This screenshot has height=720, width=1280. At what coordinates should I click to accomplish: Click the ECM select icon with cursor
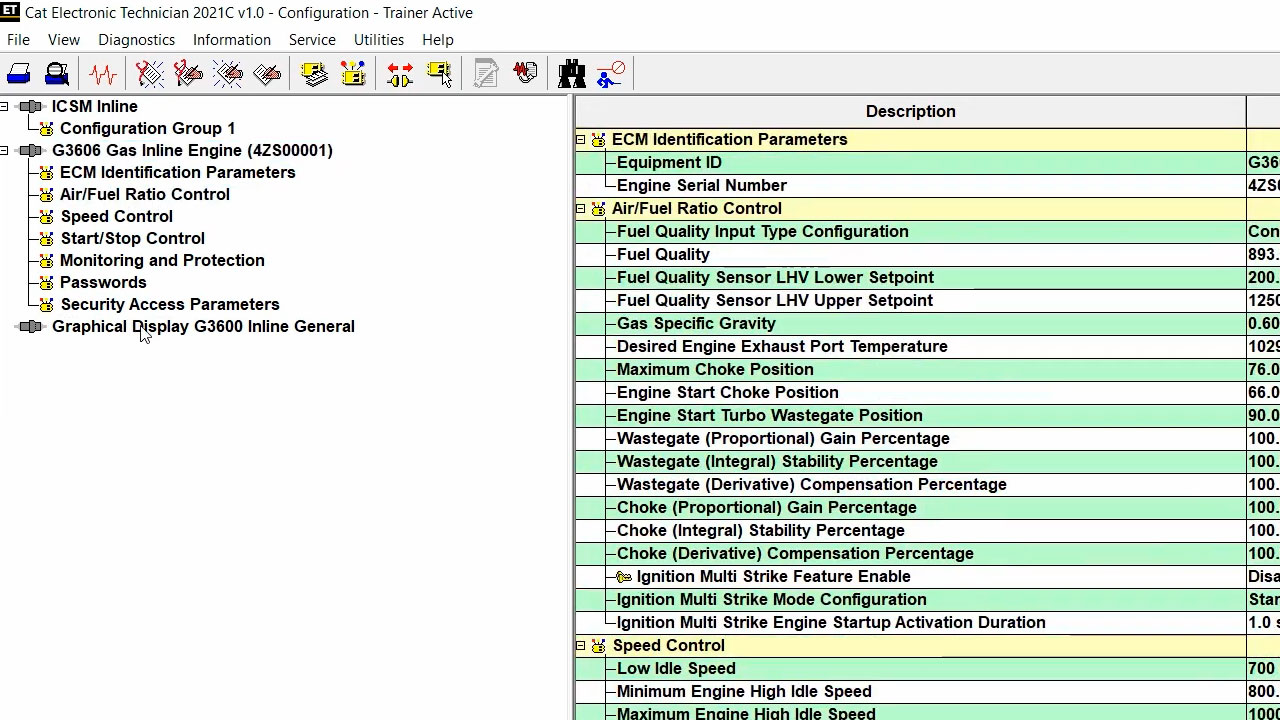(439, 74)
